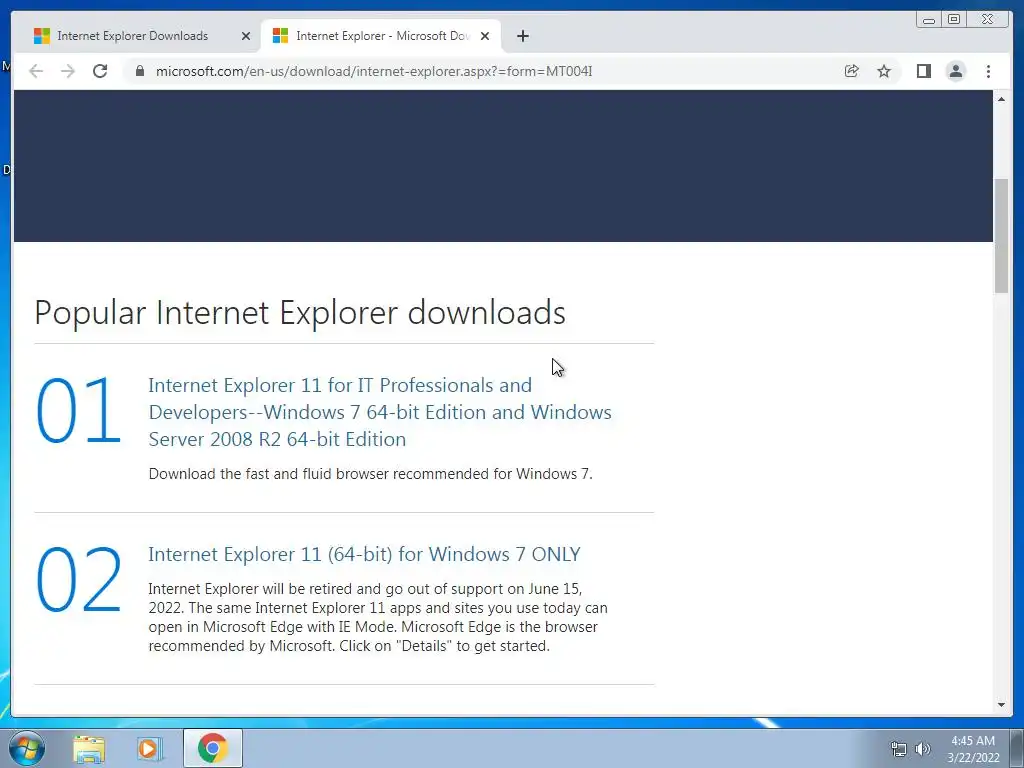Minimize the Chrome window
Screen dimensions: 1024x768
point(929,20)
